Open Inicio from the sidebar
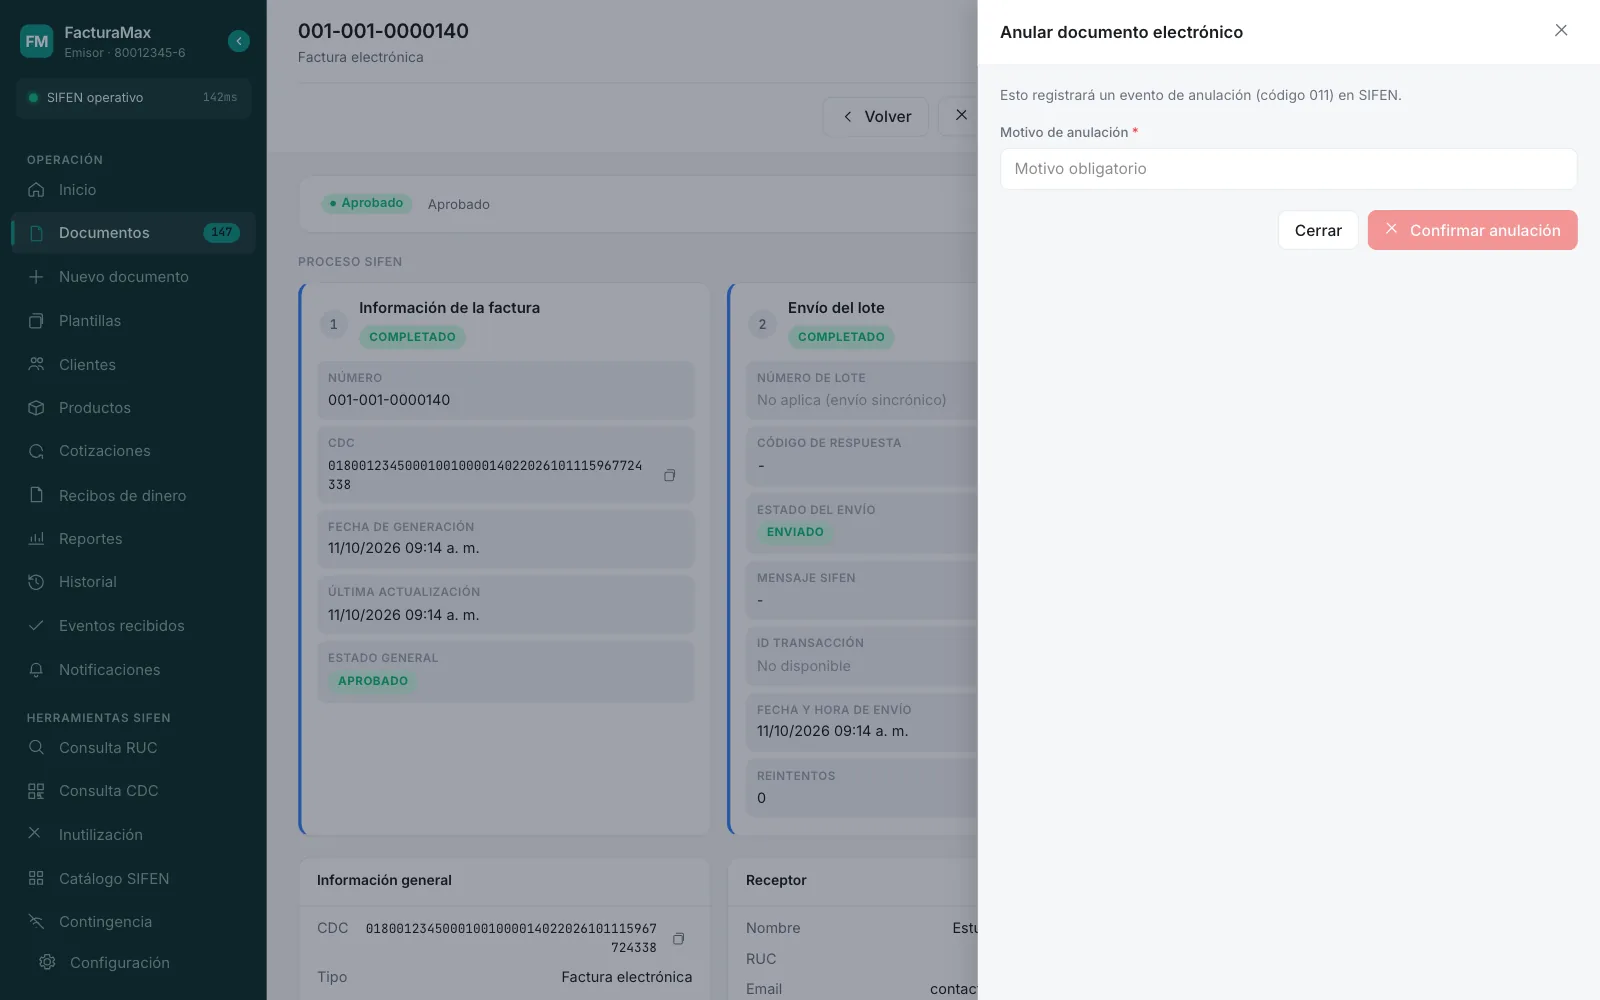This screenshot has width=1600, height=1000. tap(133, 190)
